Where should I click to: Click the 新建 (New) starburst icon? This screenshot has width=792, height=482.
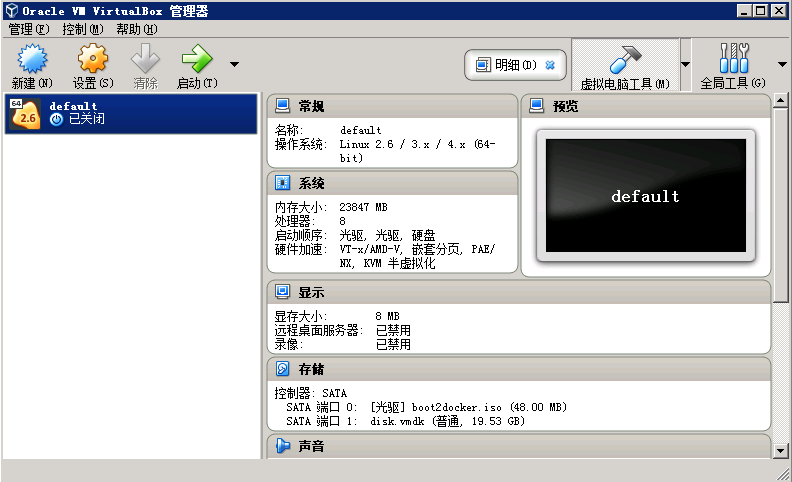pos(32,59)
